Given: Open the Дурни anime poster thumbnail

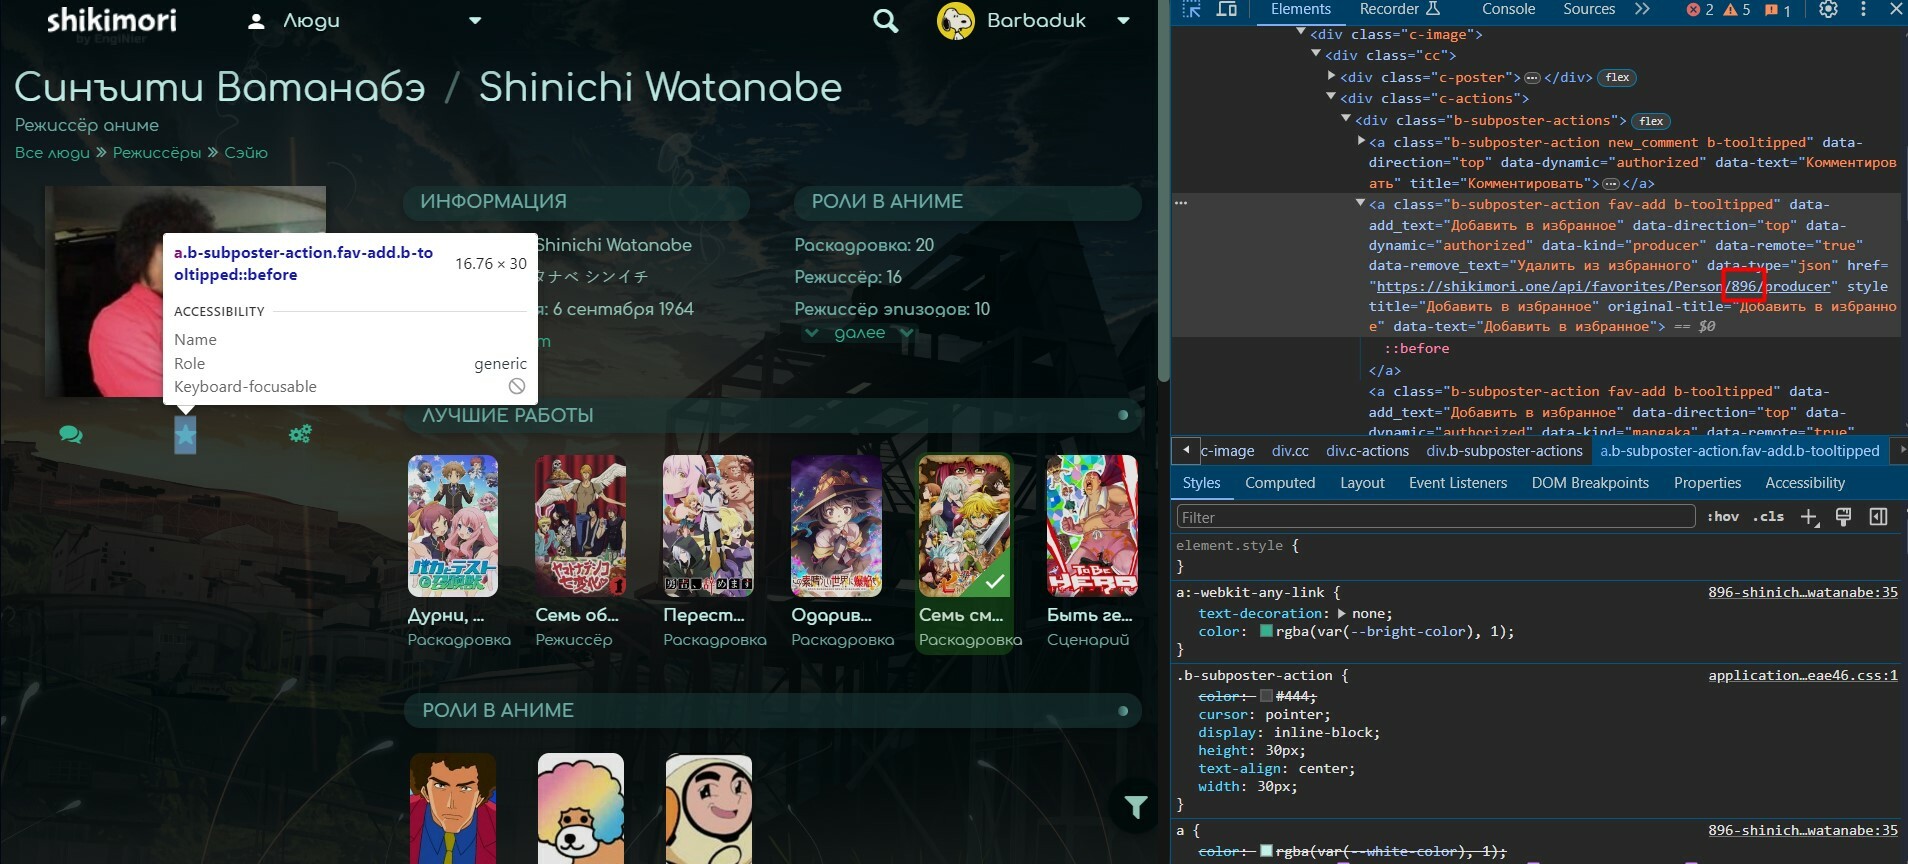Looking at the screenshot, I should [453, 526].
